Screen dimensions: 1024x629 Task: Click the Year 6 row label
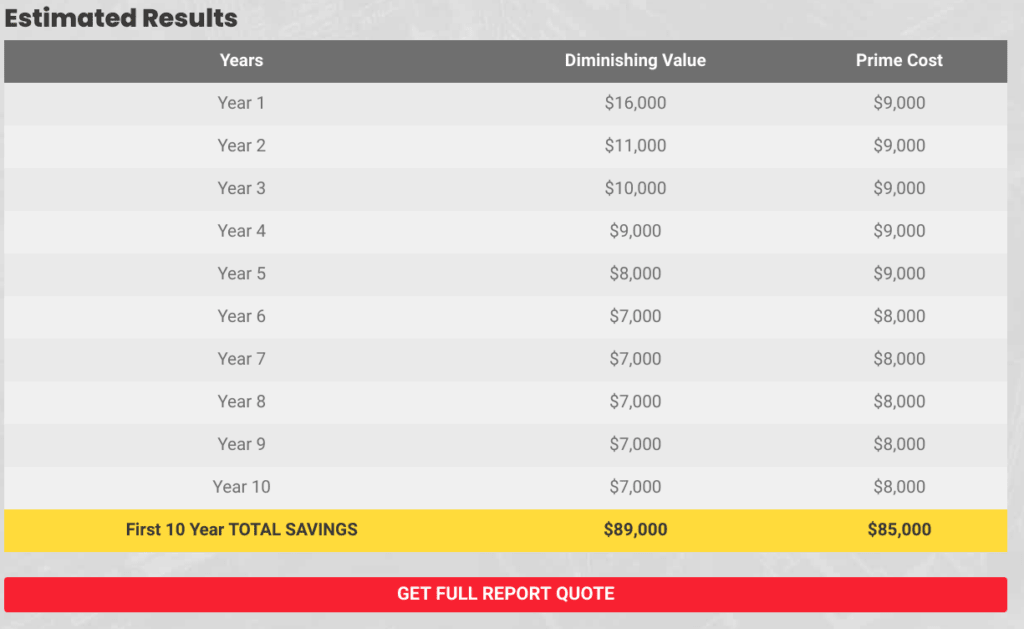coord(241,316)
